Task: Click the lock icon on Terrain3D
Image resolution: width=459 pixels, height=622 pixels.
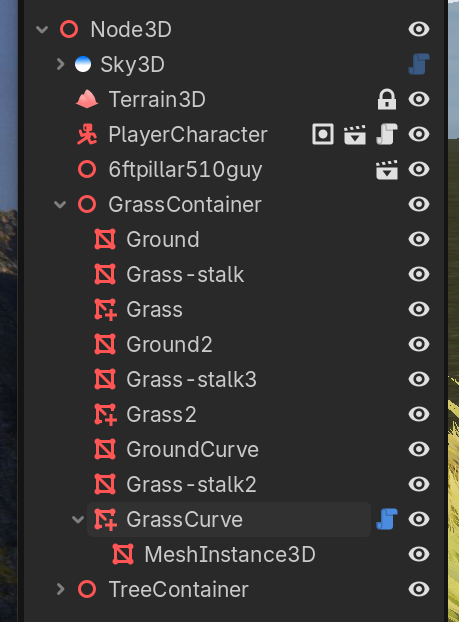Action: pos(387,99)
